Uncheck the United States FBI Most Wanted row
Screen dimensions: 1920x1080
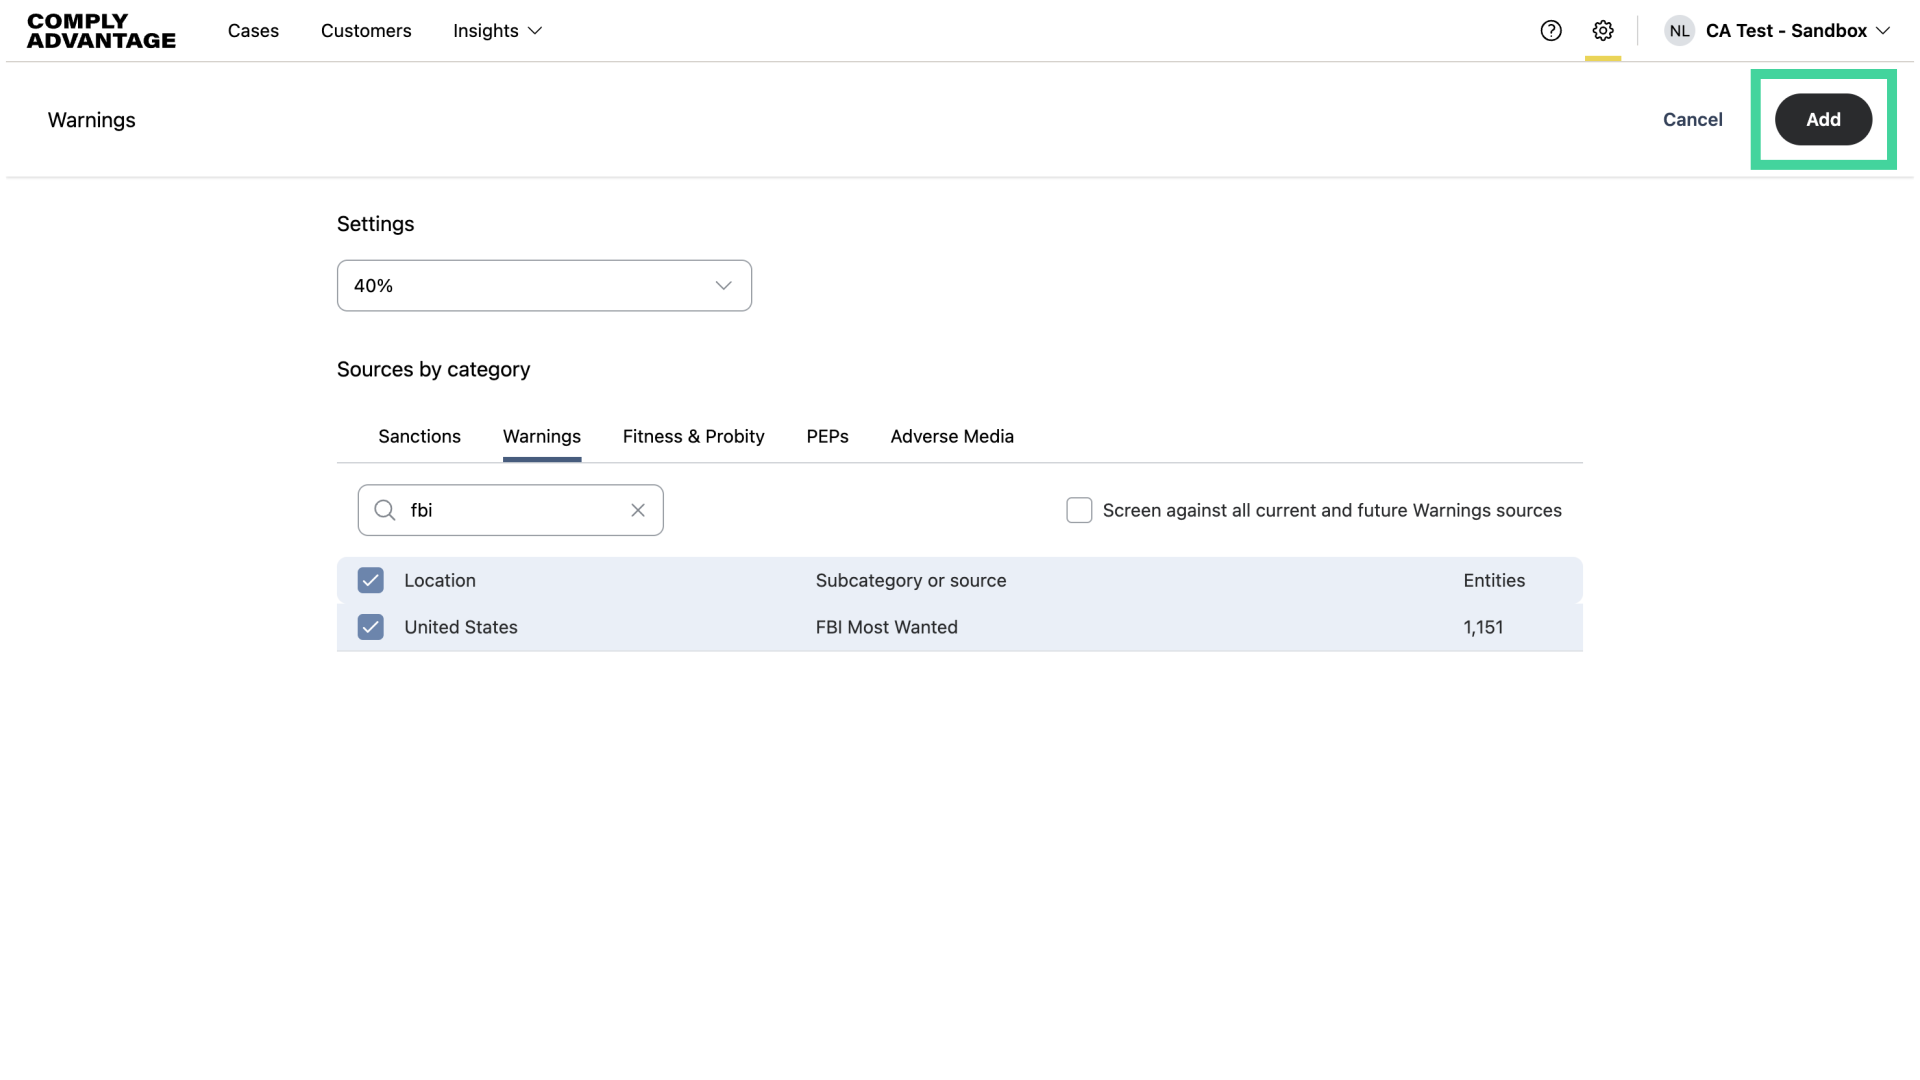pos(371,627)
